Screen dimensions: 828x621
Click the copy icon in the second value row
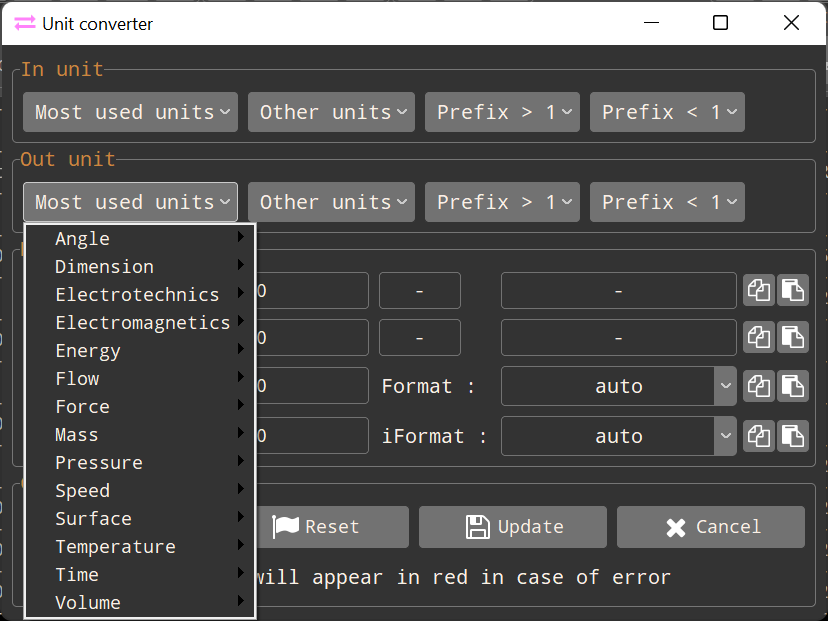759,338
